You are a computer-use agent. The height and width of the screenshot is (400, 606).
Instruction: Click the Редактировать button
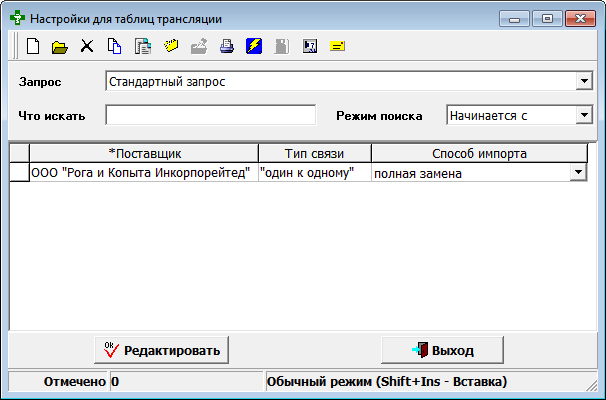click(162, 350)
